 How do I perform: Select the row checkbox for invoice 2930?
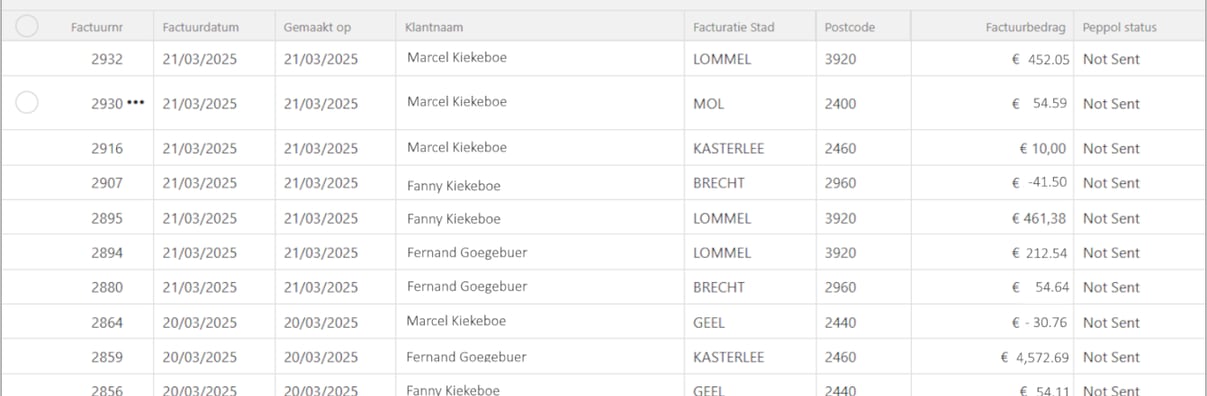27,102
